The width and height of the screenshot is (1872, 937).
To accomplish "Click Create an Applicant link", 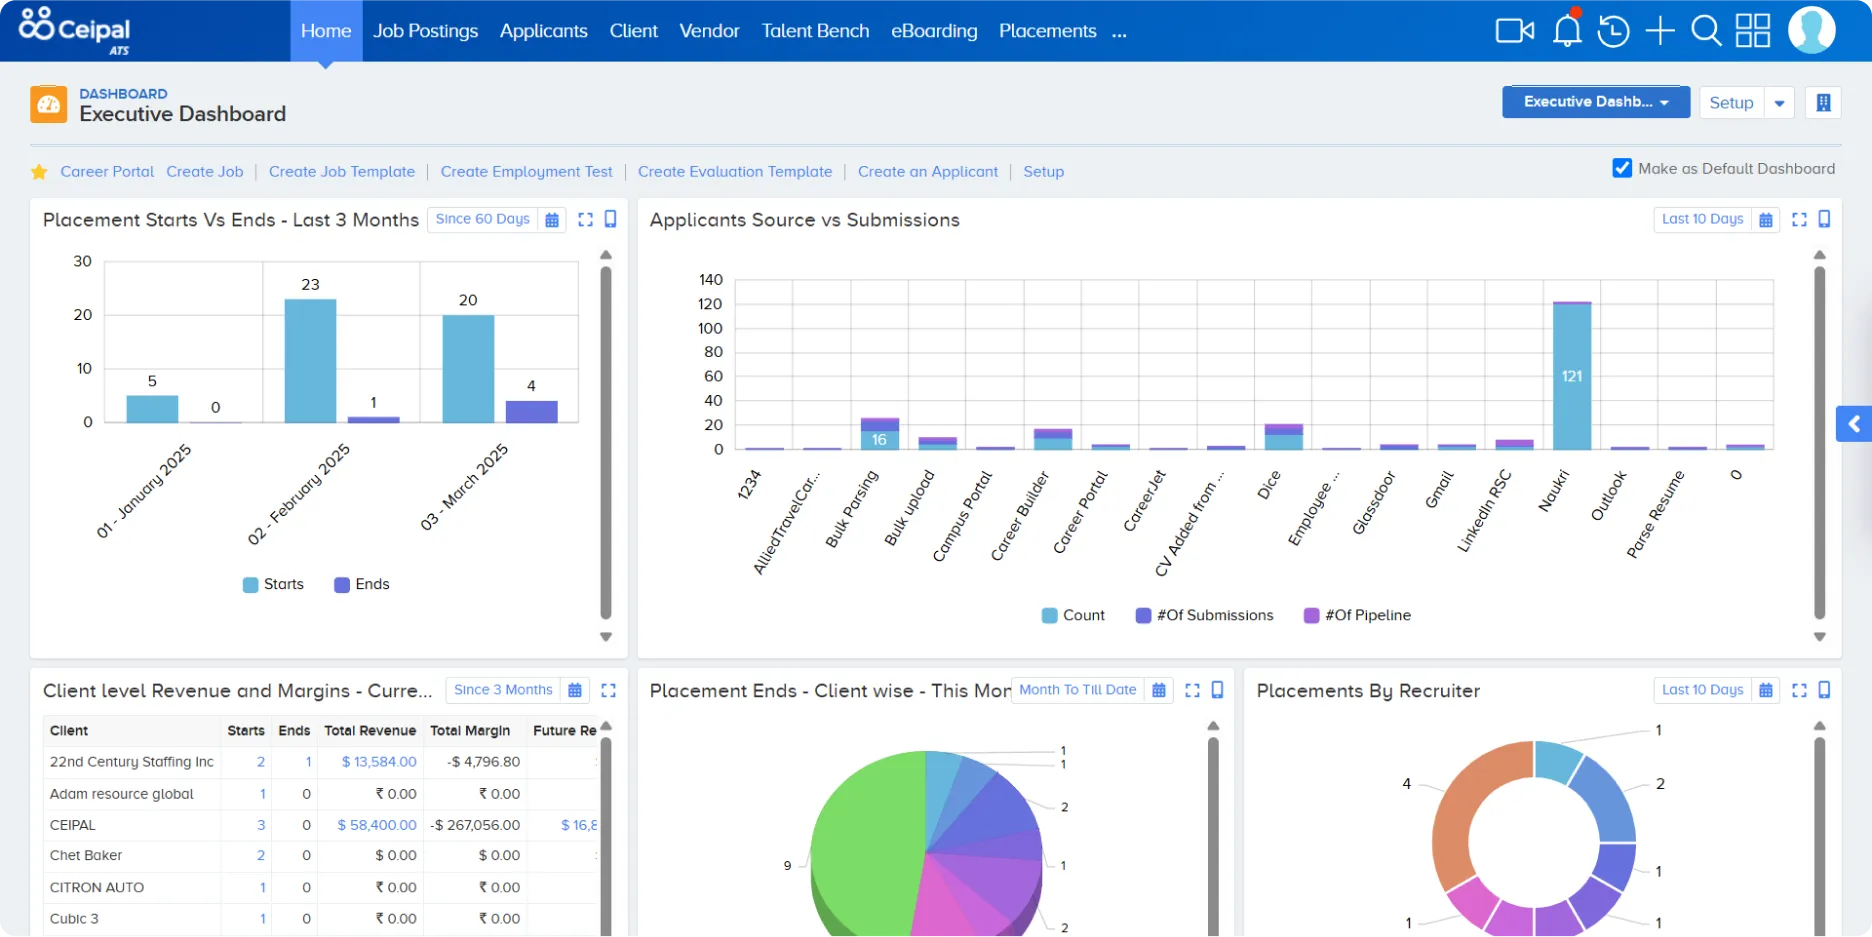I will pyautogui.click(x=928, y=172).
